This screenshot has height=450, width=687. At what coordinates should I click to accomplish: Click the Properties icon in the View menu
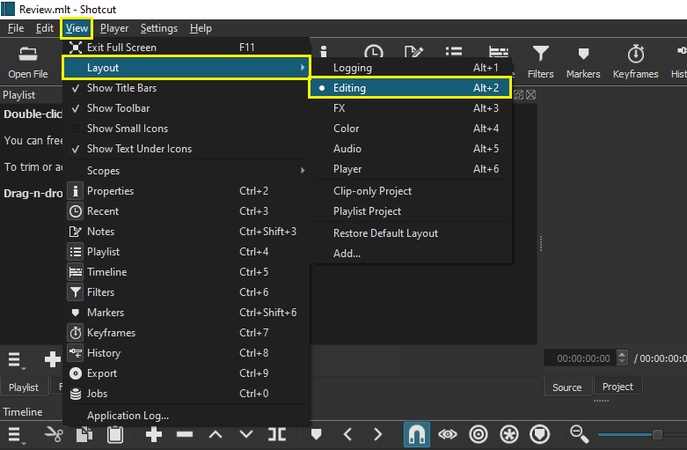coord(75,191)
